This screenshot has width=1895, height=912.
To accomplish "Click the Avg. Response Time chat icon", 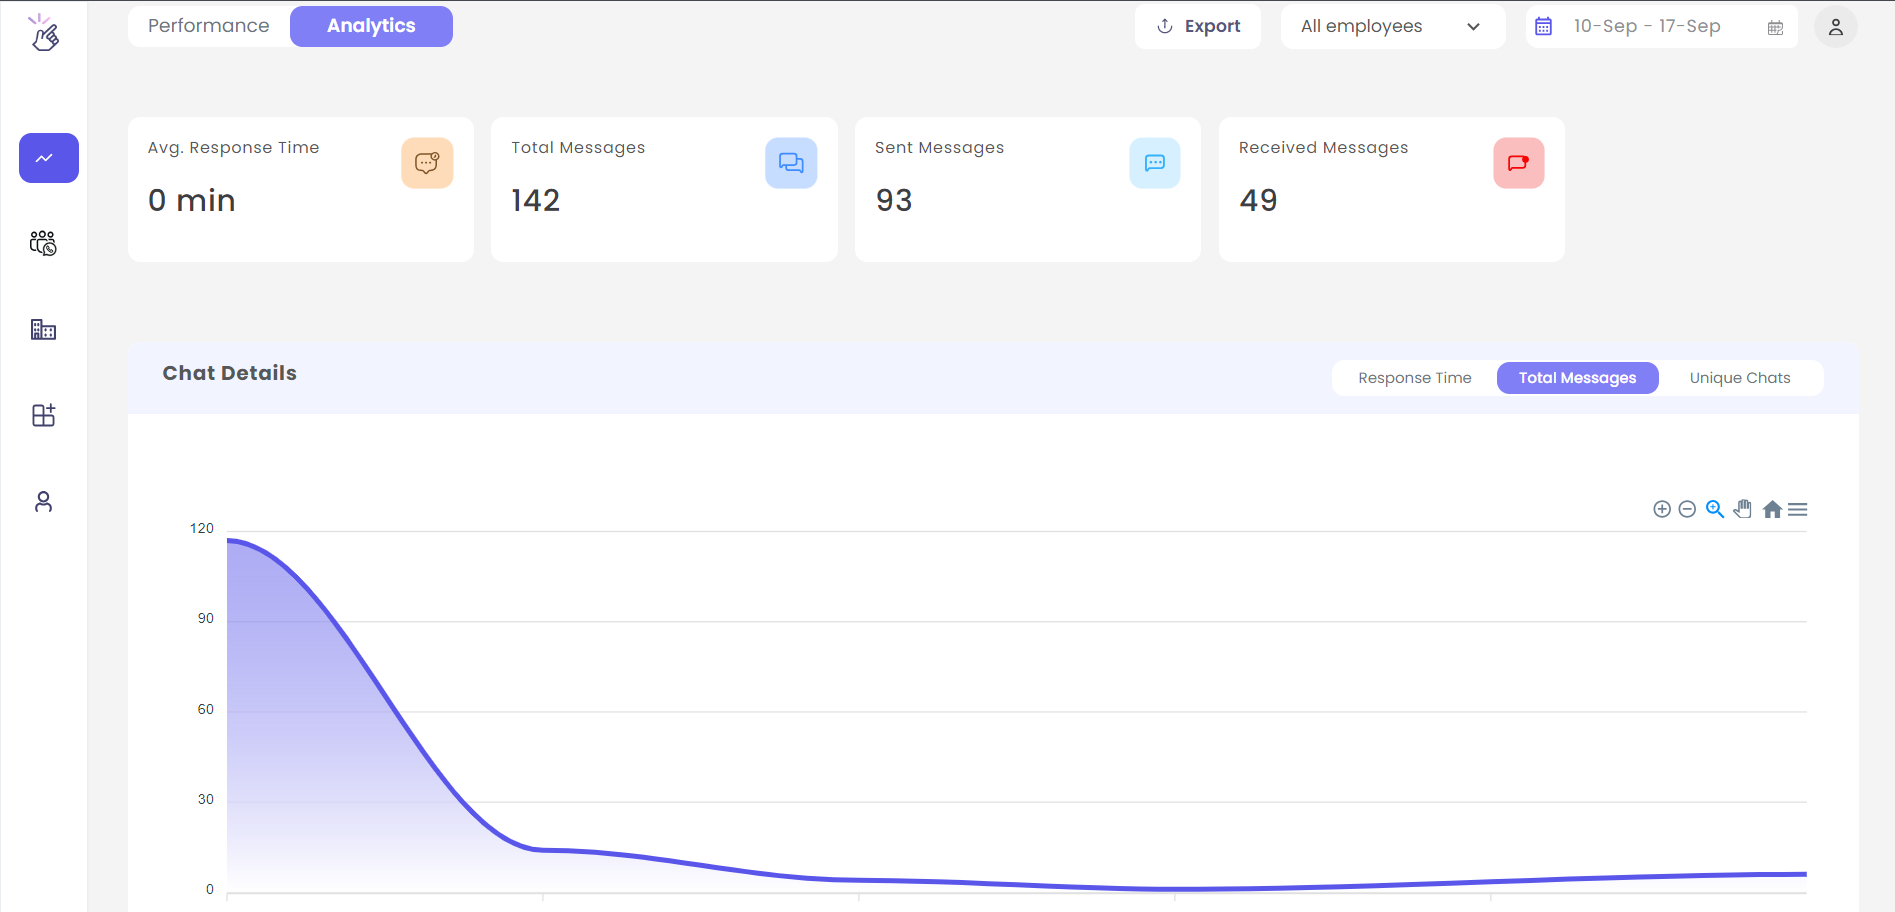I will point(427,163).
